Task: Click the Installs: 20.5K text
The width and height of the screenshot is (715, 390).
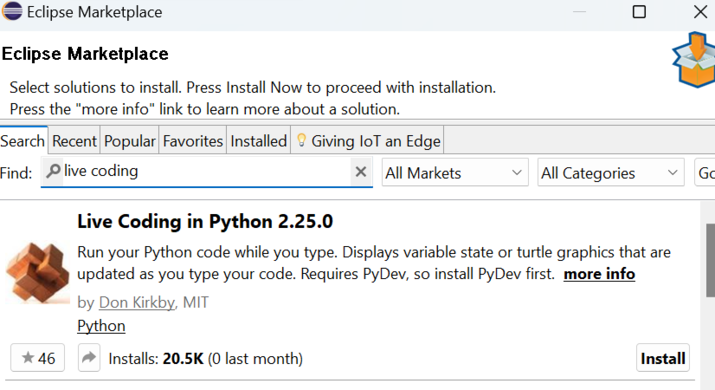Action: pyautogui.click(x=156, y=359)
